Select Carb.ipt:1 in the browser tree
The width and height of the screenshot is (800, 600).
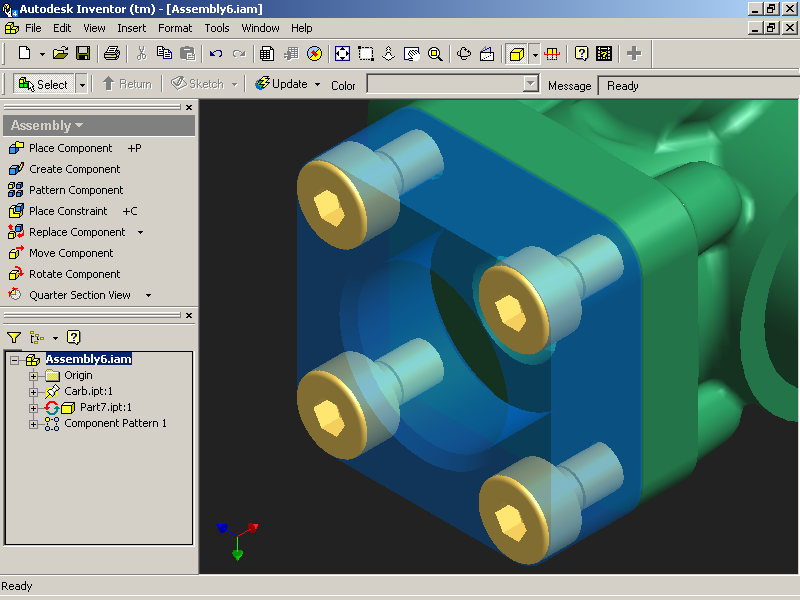coord(88,391)
